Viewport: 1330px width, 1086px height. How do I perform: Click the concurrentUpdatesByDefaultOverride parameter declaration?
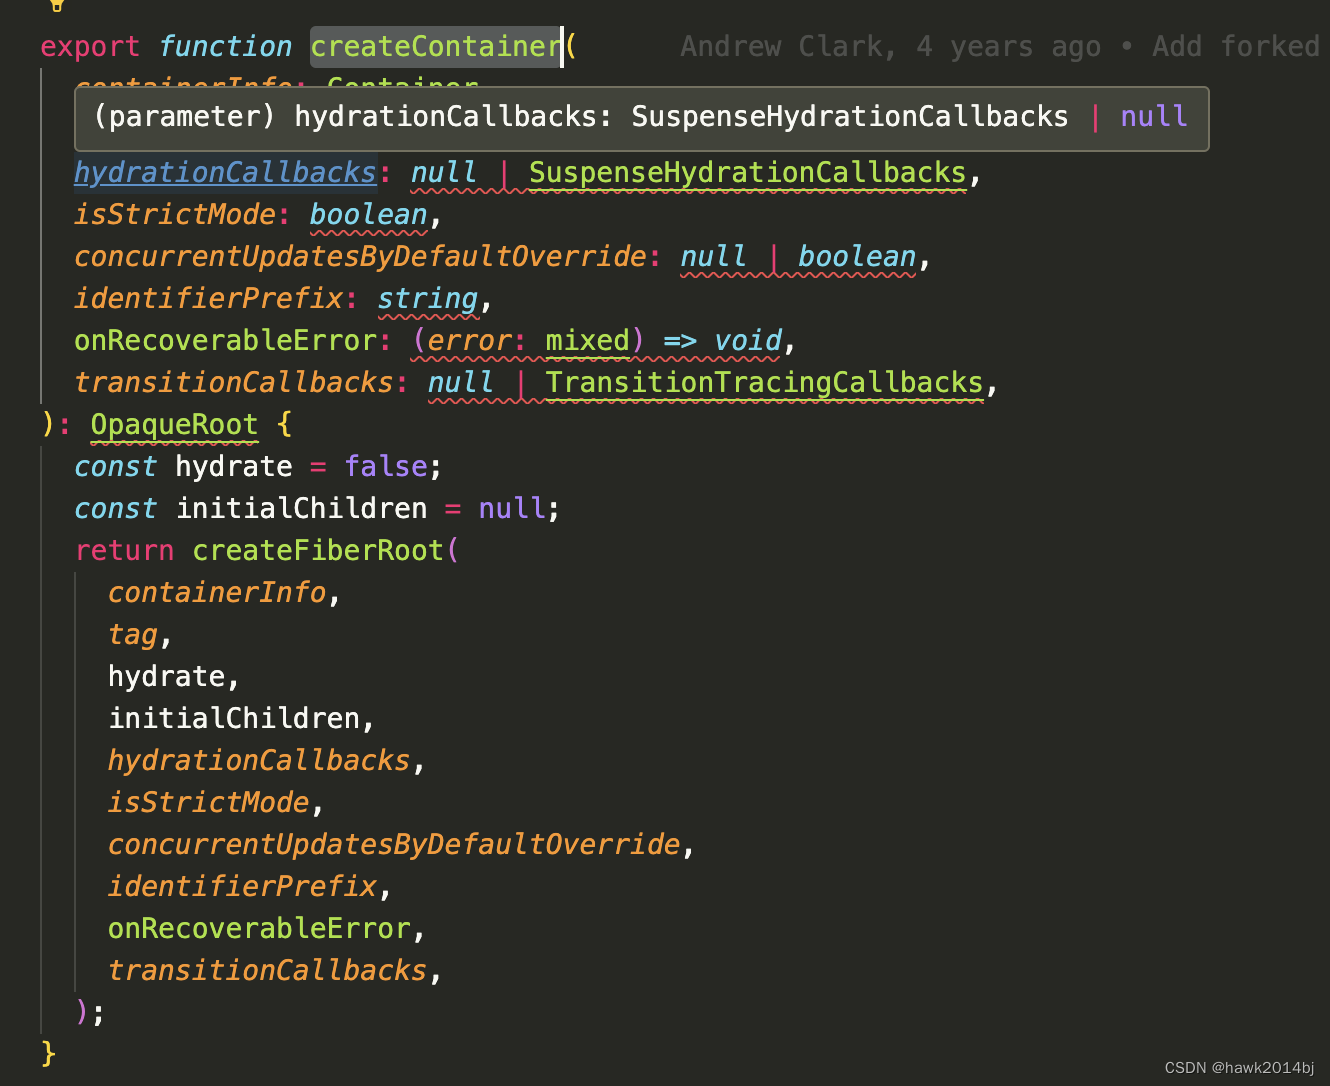pos(360,257)
